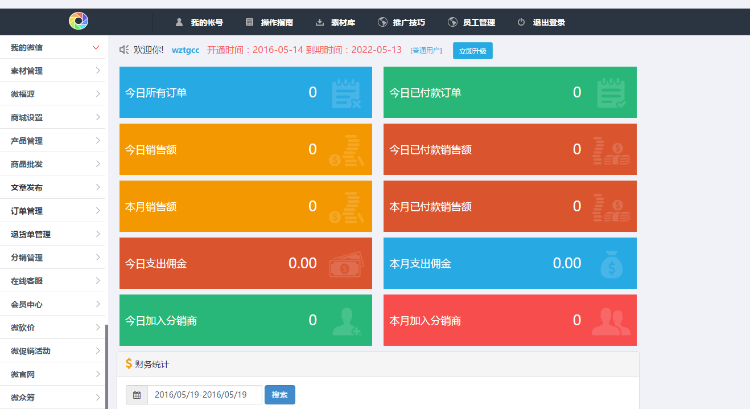Click the colorful logo in the top bar
Viewport: 750px width, 409px height.
click(x=78, y=21)
